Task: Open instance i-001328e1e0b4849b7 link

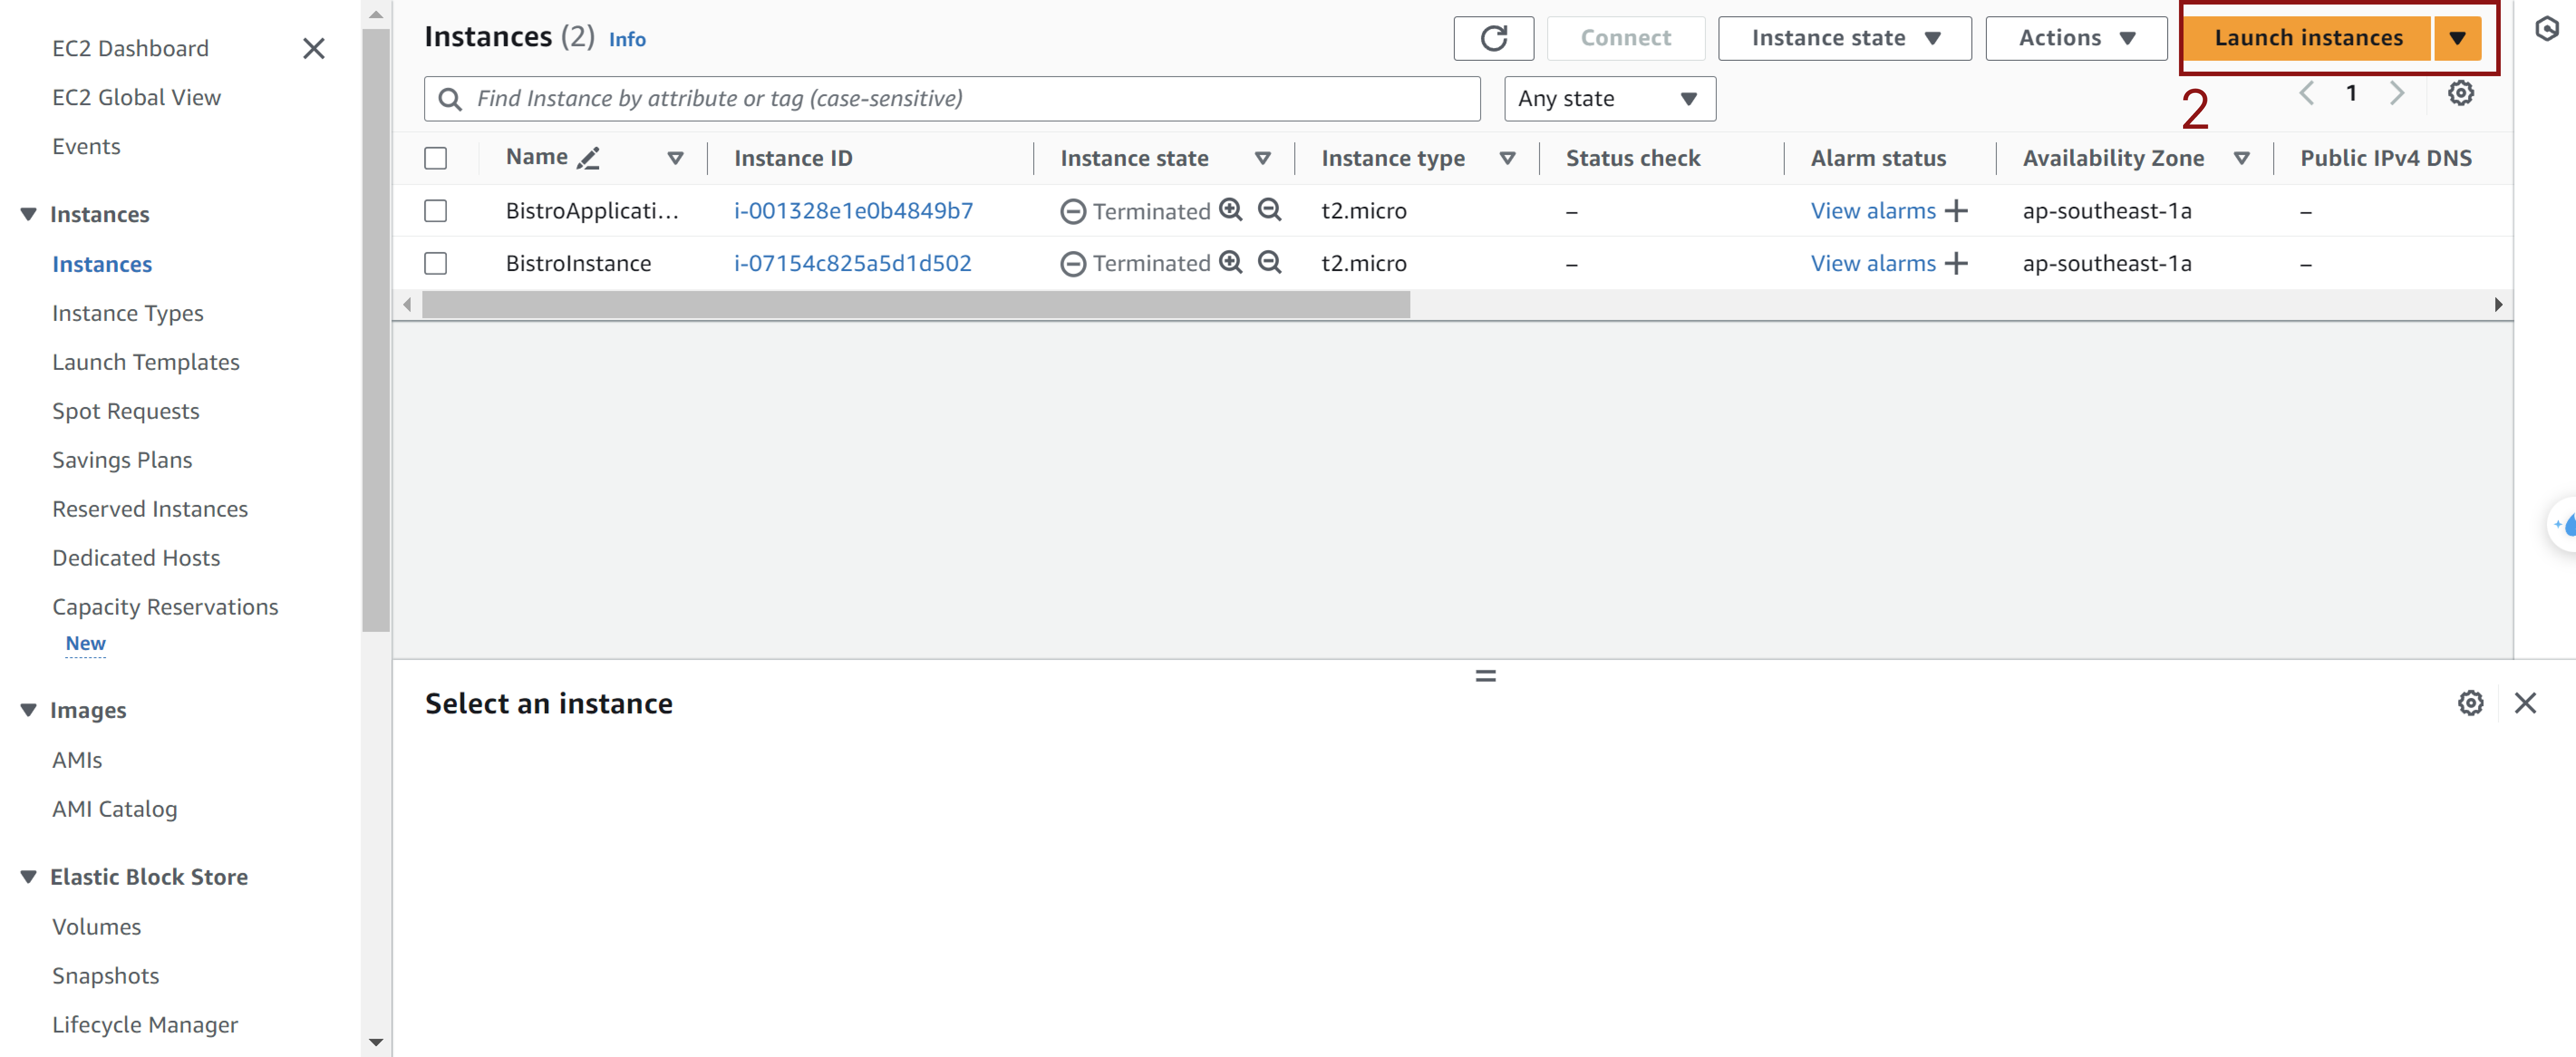Action: (853, 211)
